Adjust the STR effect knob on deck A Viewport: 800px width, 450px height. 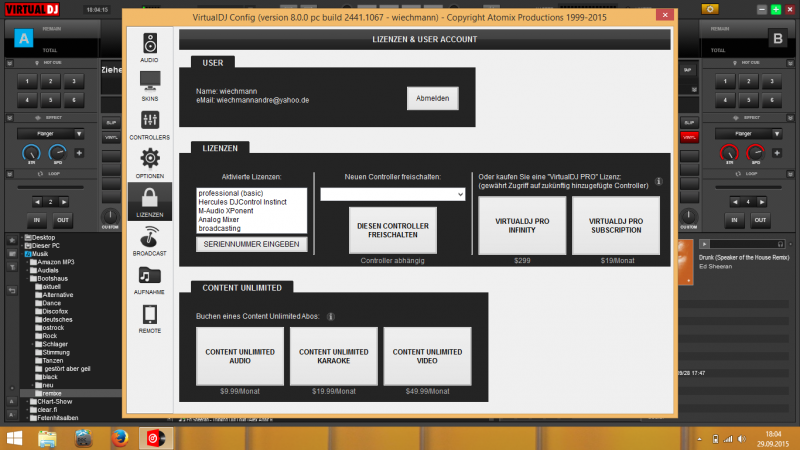31,153
